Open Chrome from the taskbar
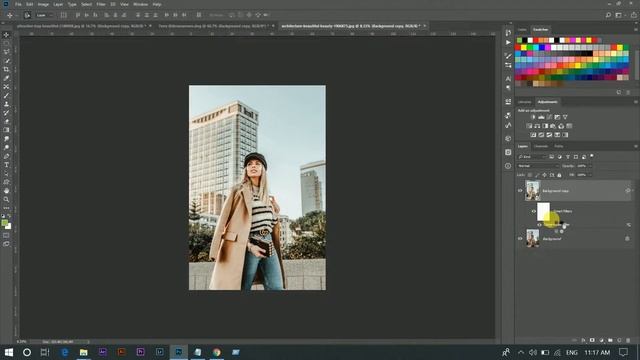The height and width of the screenshot is (360, 640). [x=216, y=352]
